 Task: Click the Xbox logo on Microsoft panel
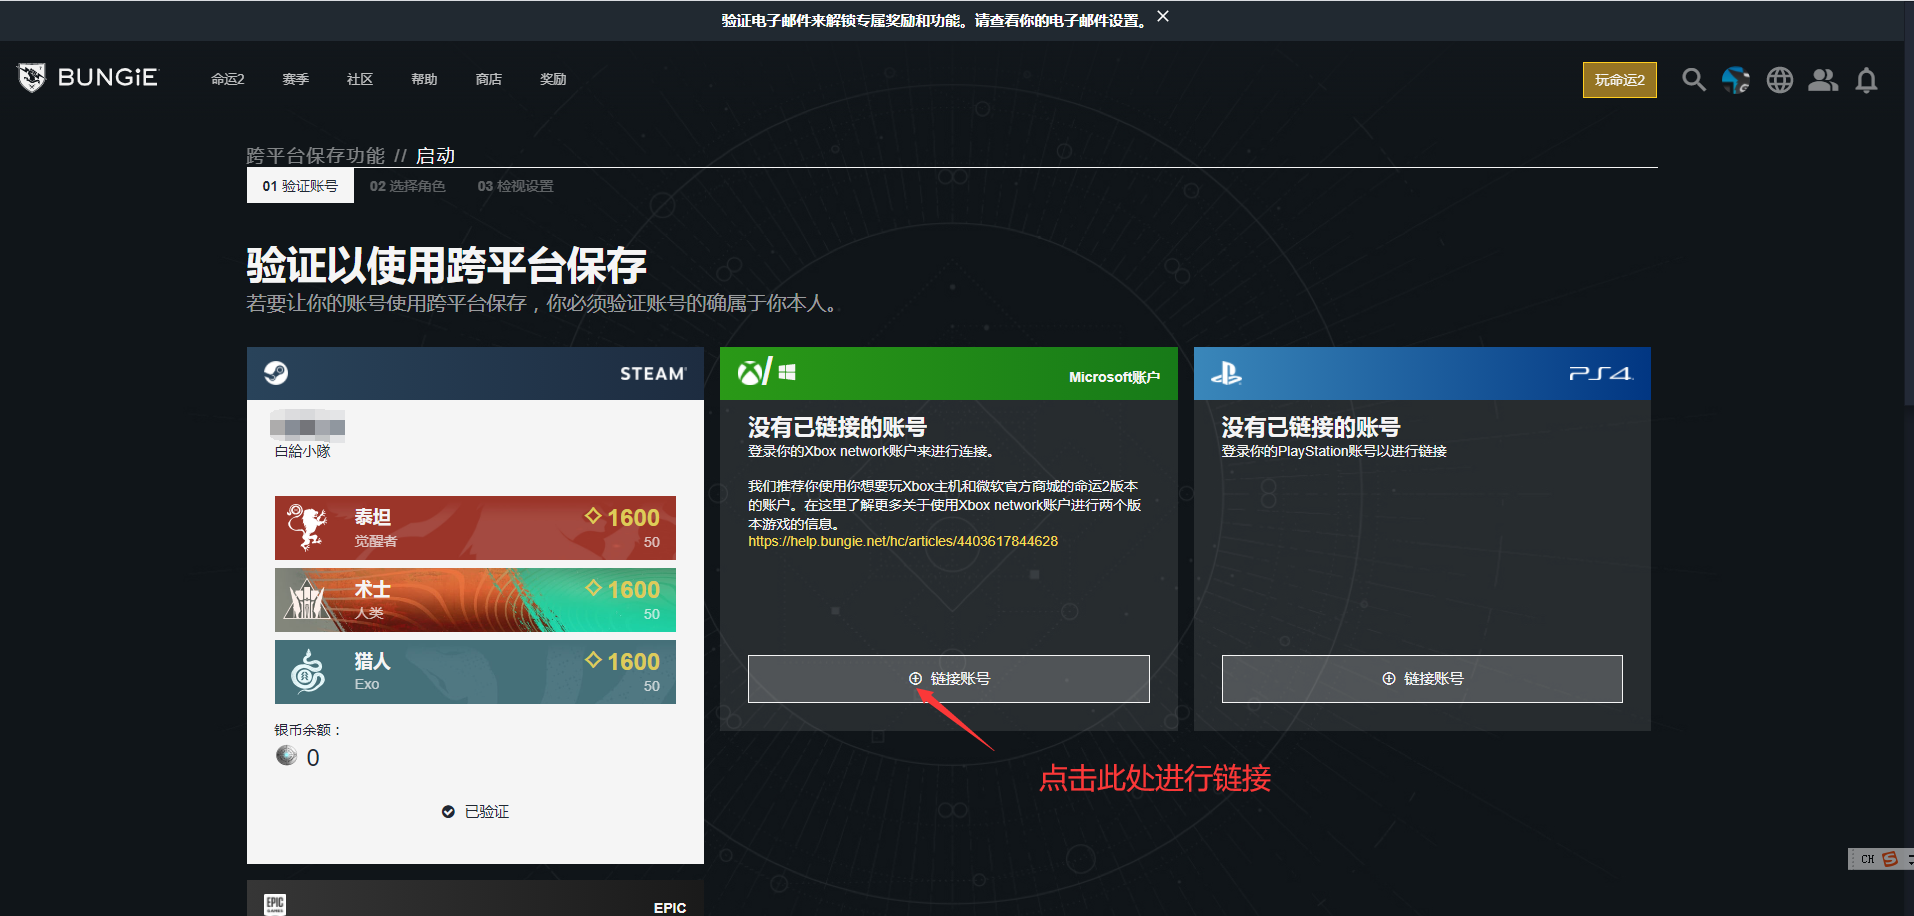coord(751,373)
